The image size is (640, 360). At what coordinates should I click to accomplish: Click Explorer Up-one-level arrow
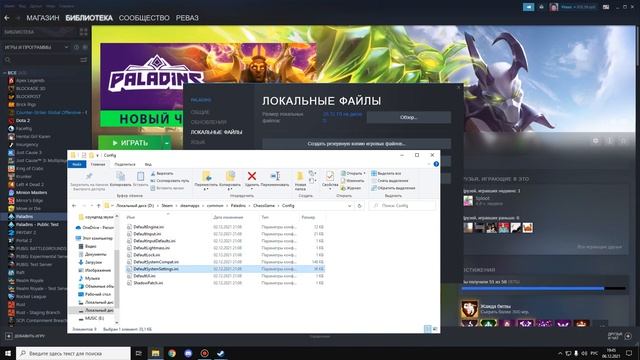[x=98, y=206]
